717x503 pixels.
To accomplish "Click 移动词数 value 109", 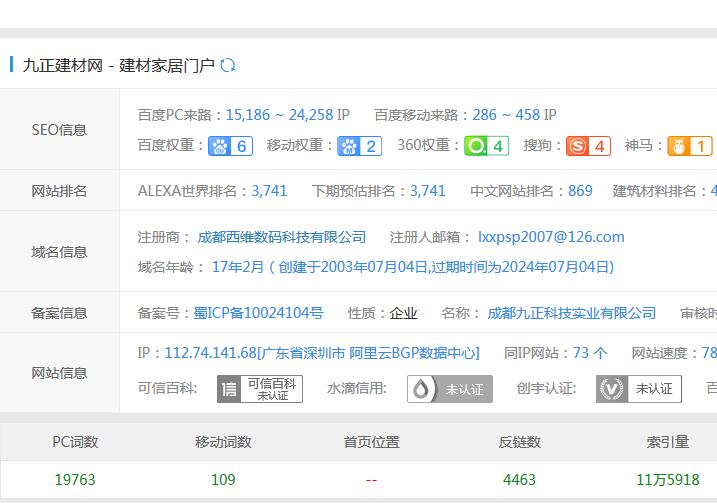I will click(x=223, y=480).
